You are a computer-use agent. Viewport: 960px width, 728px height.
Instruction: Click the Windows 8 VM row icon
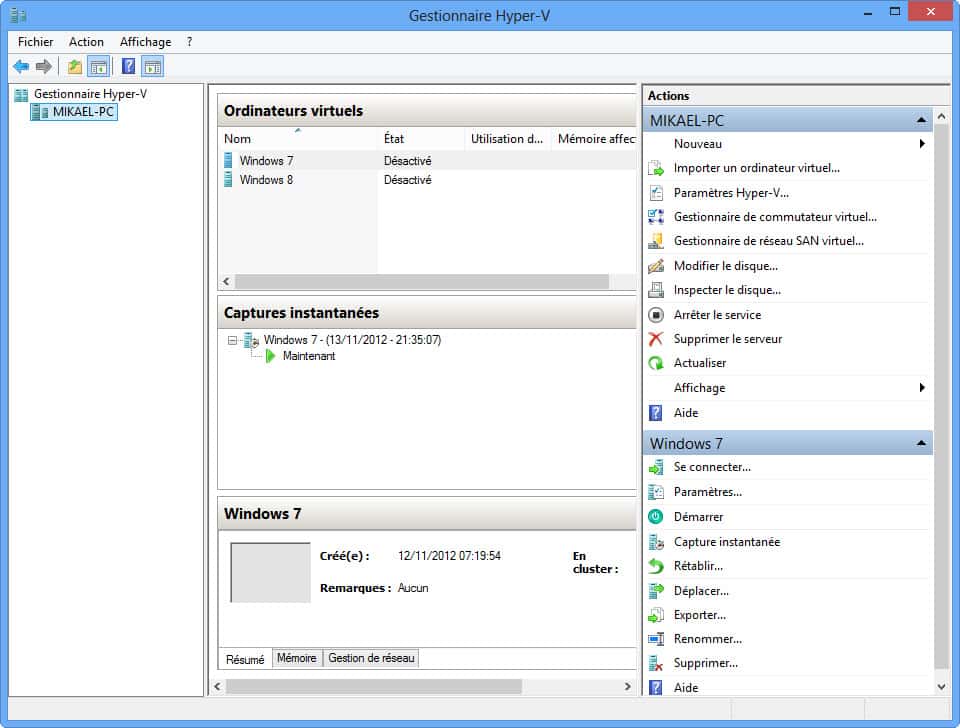point(228,179)
